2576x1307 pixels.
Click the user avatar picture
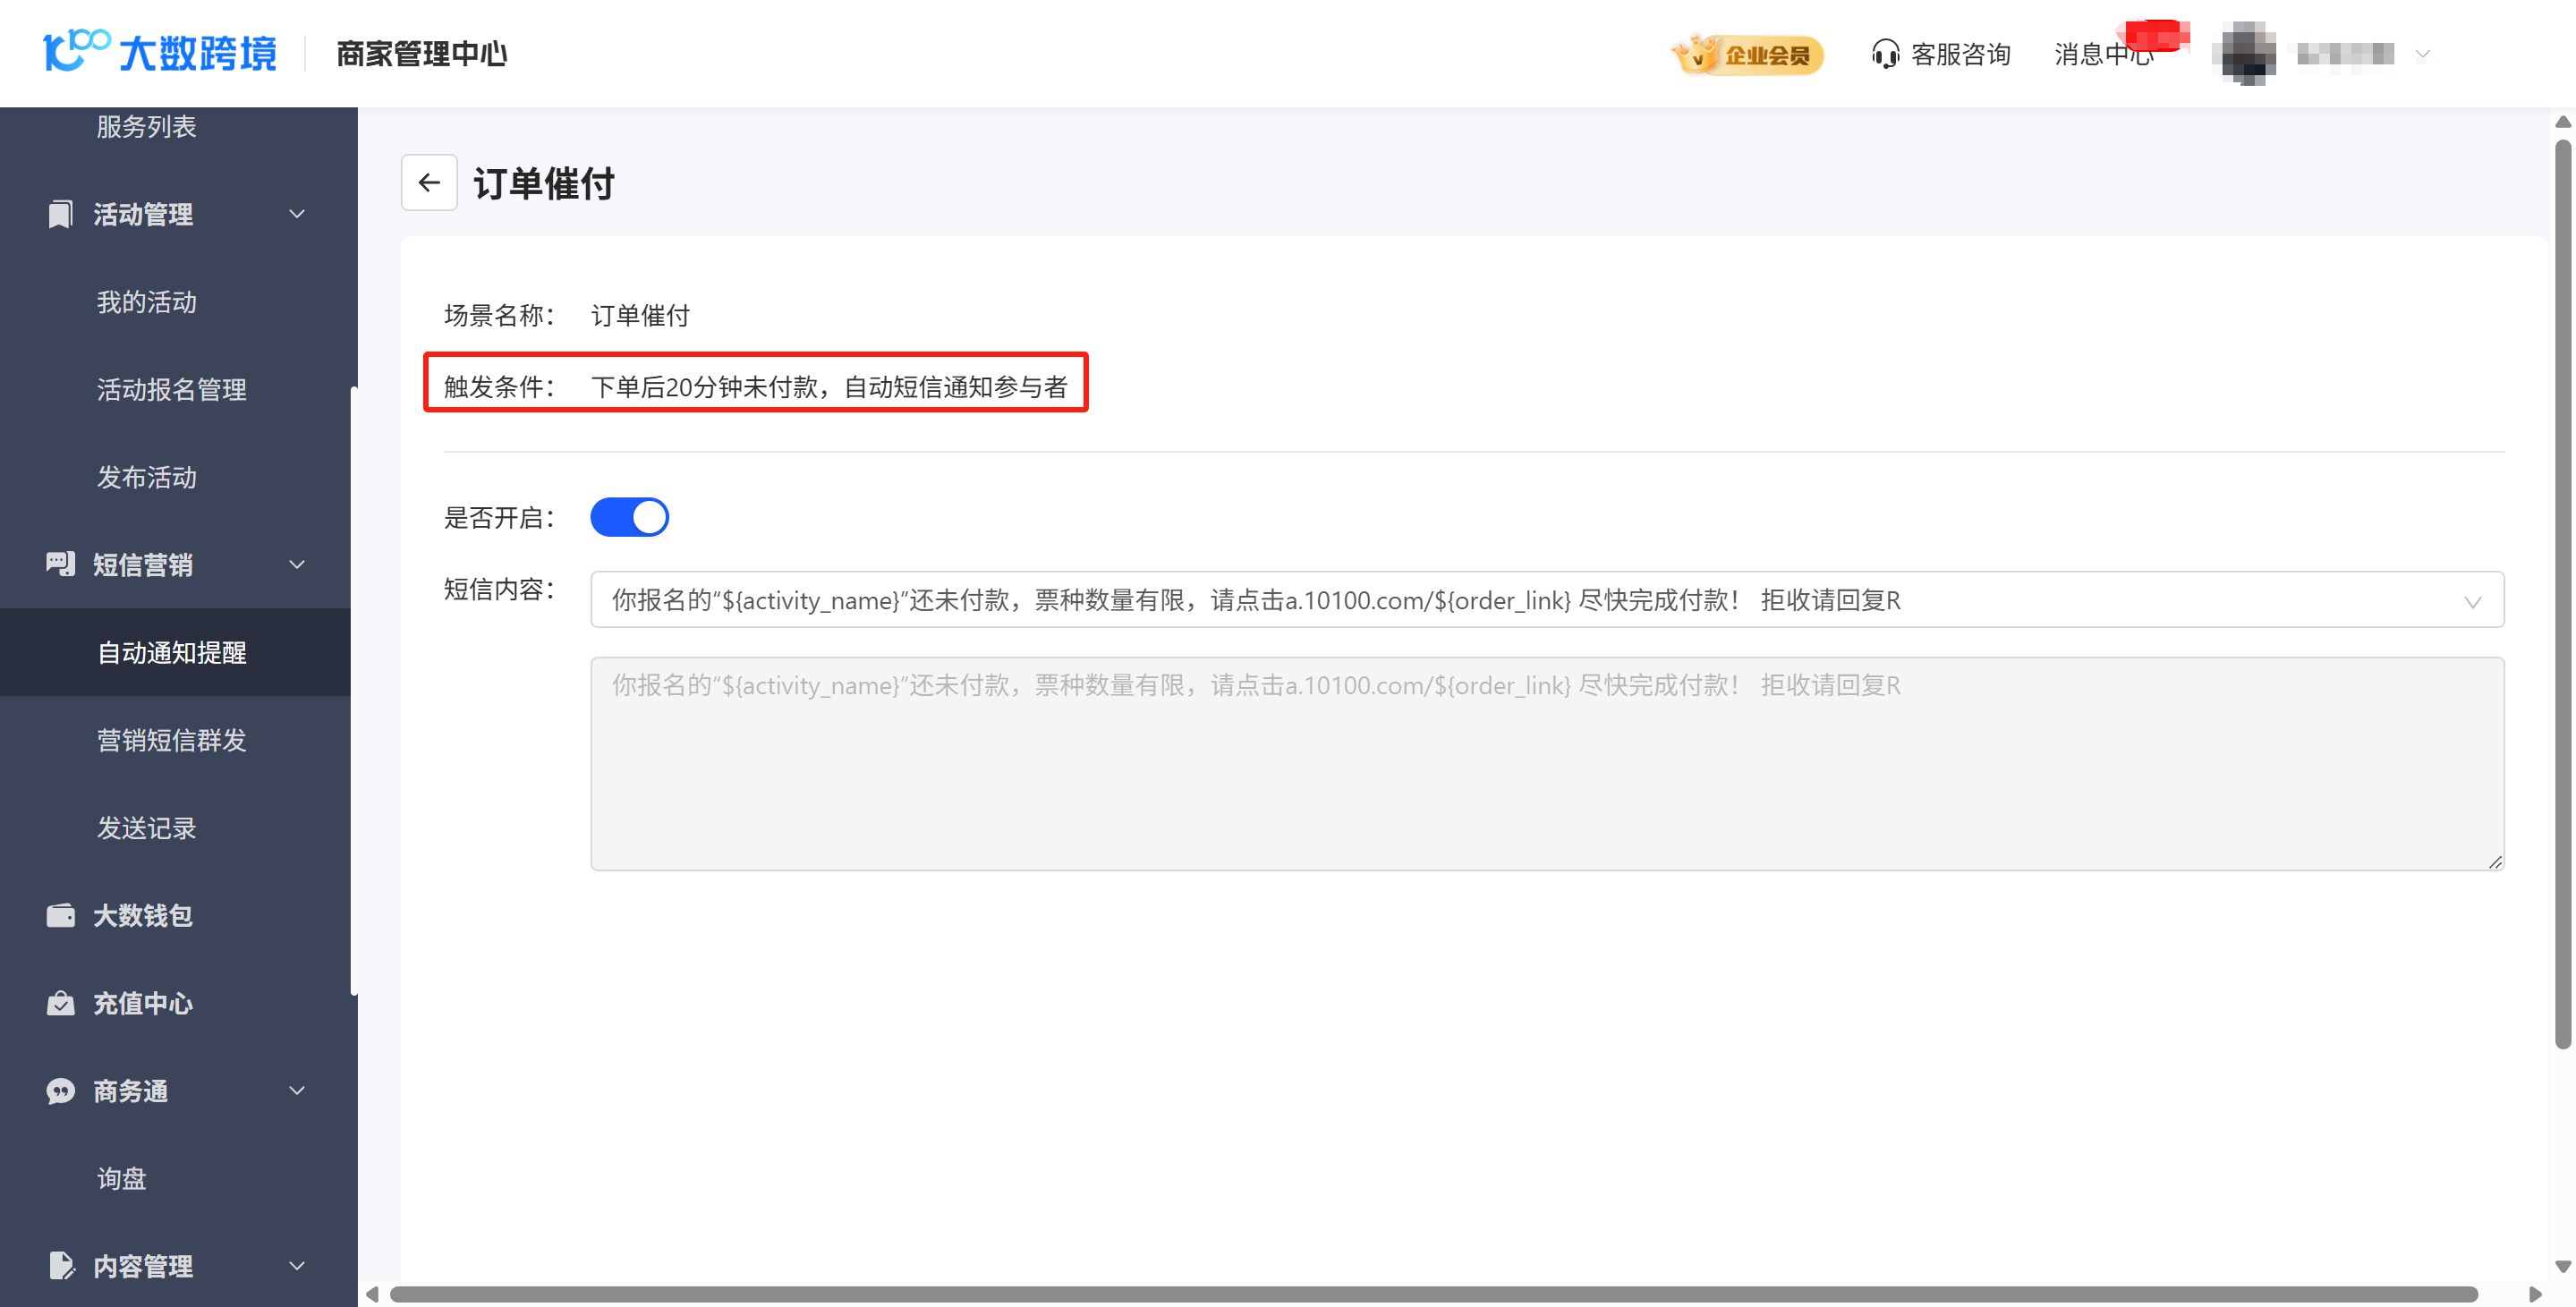pyautogui.click(x=2247, y=54)
